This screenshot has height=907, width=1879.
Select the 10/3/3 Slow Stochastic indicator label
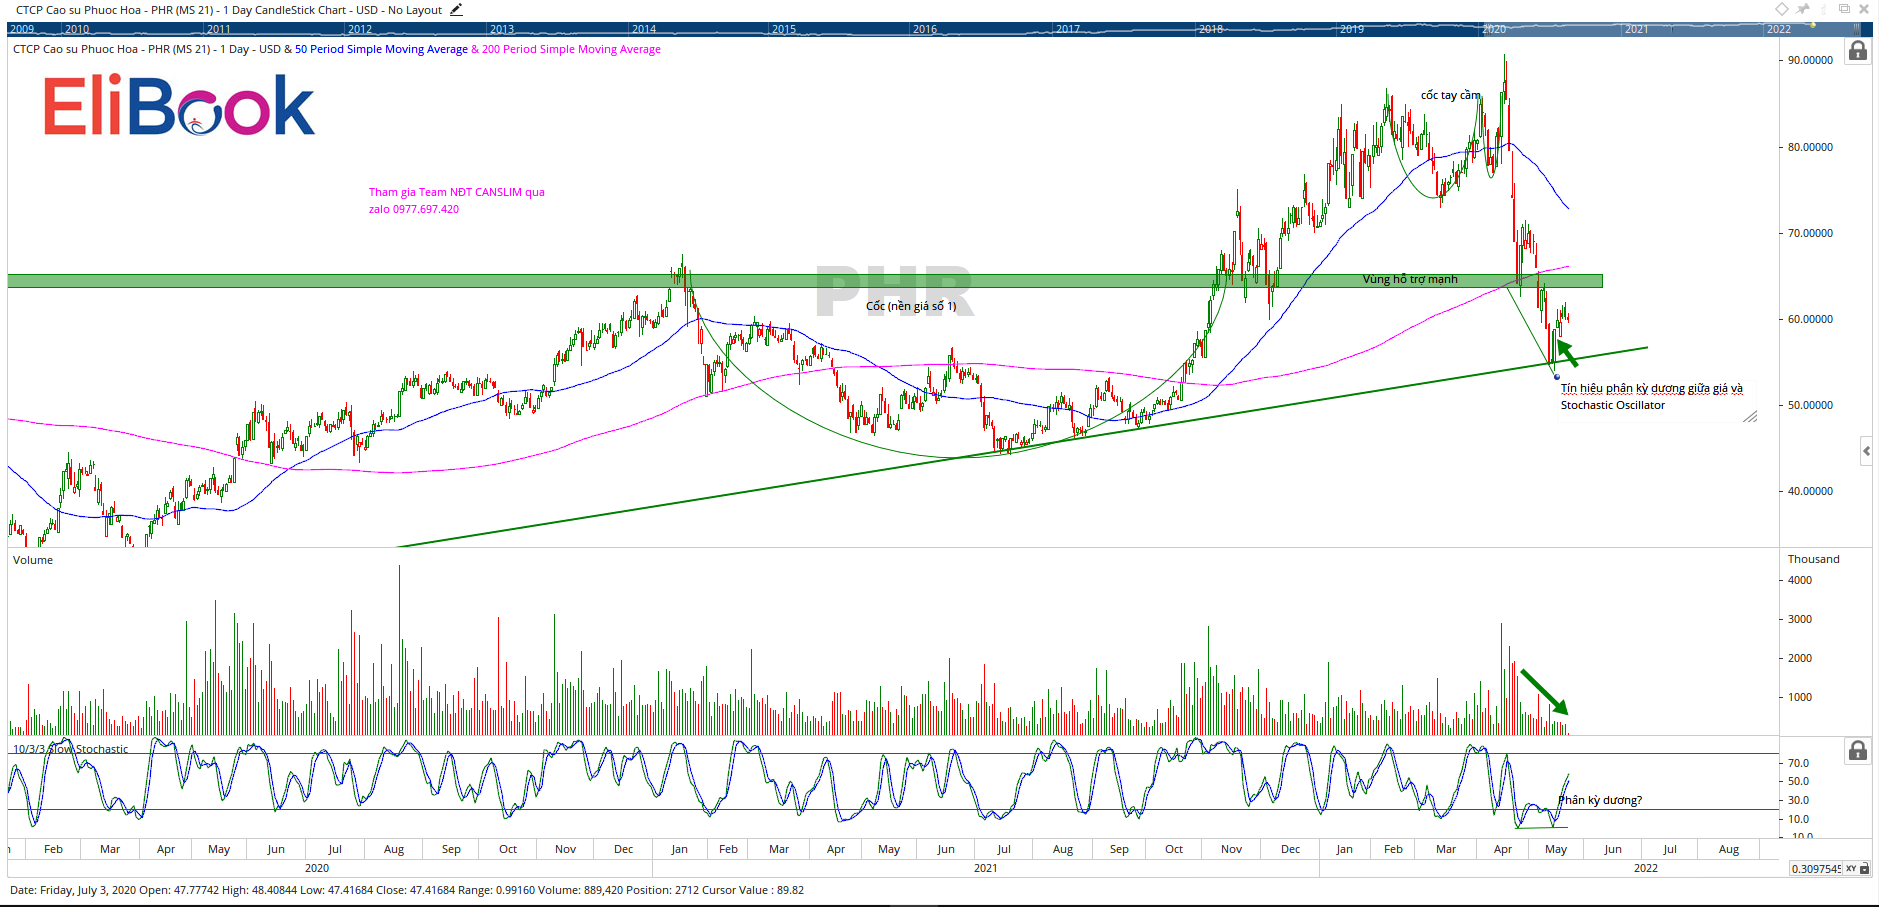[70, 749]
